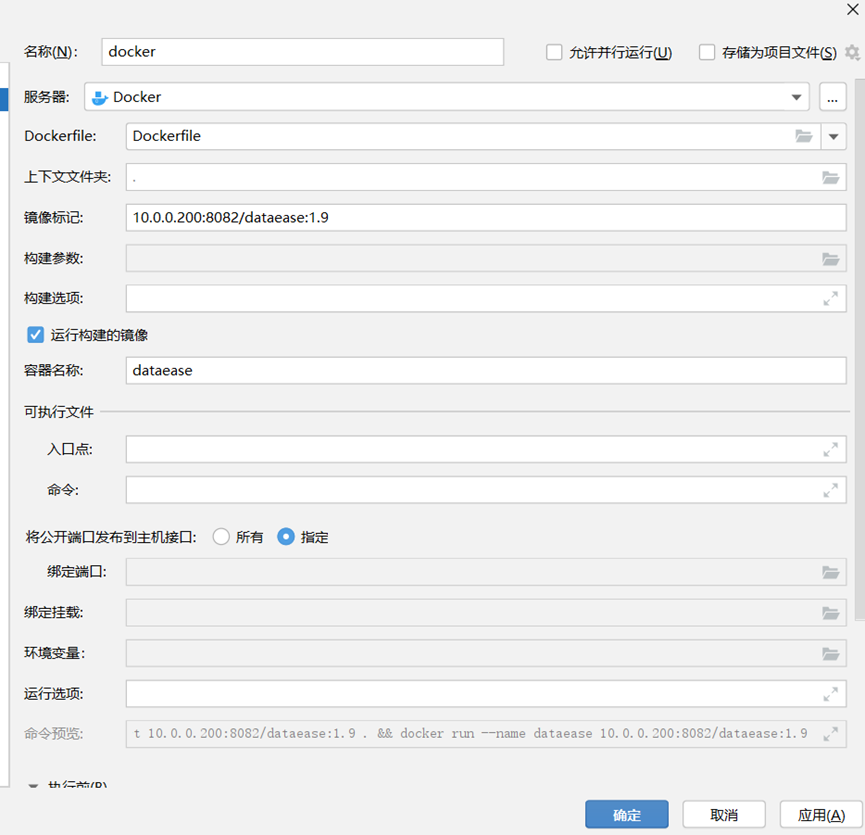
Task: Select the 所有 radio button
Action: [x=221, y=537]
